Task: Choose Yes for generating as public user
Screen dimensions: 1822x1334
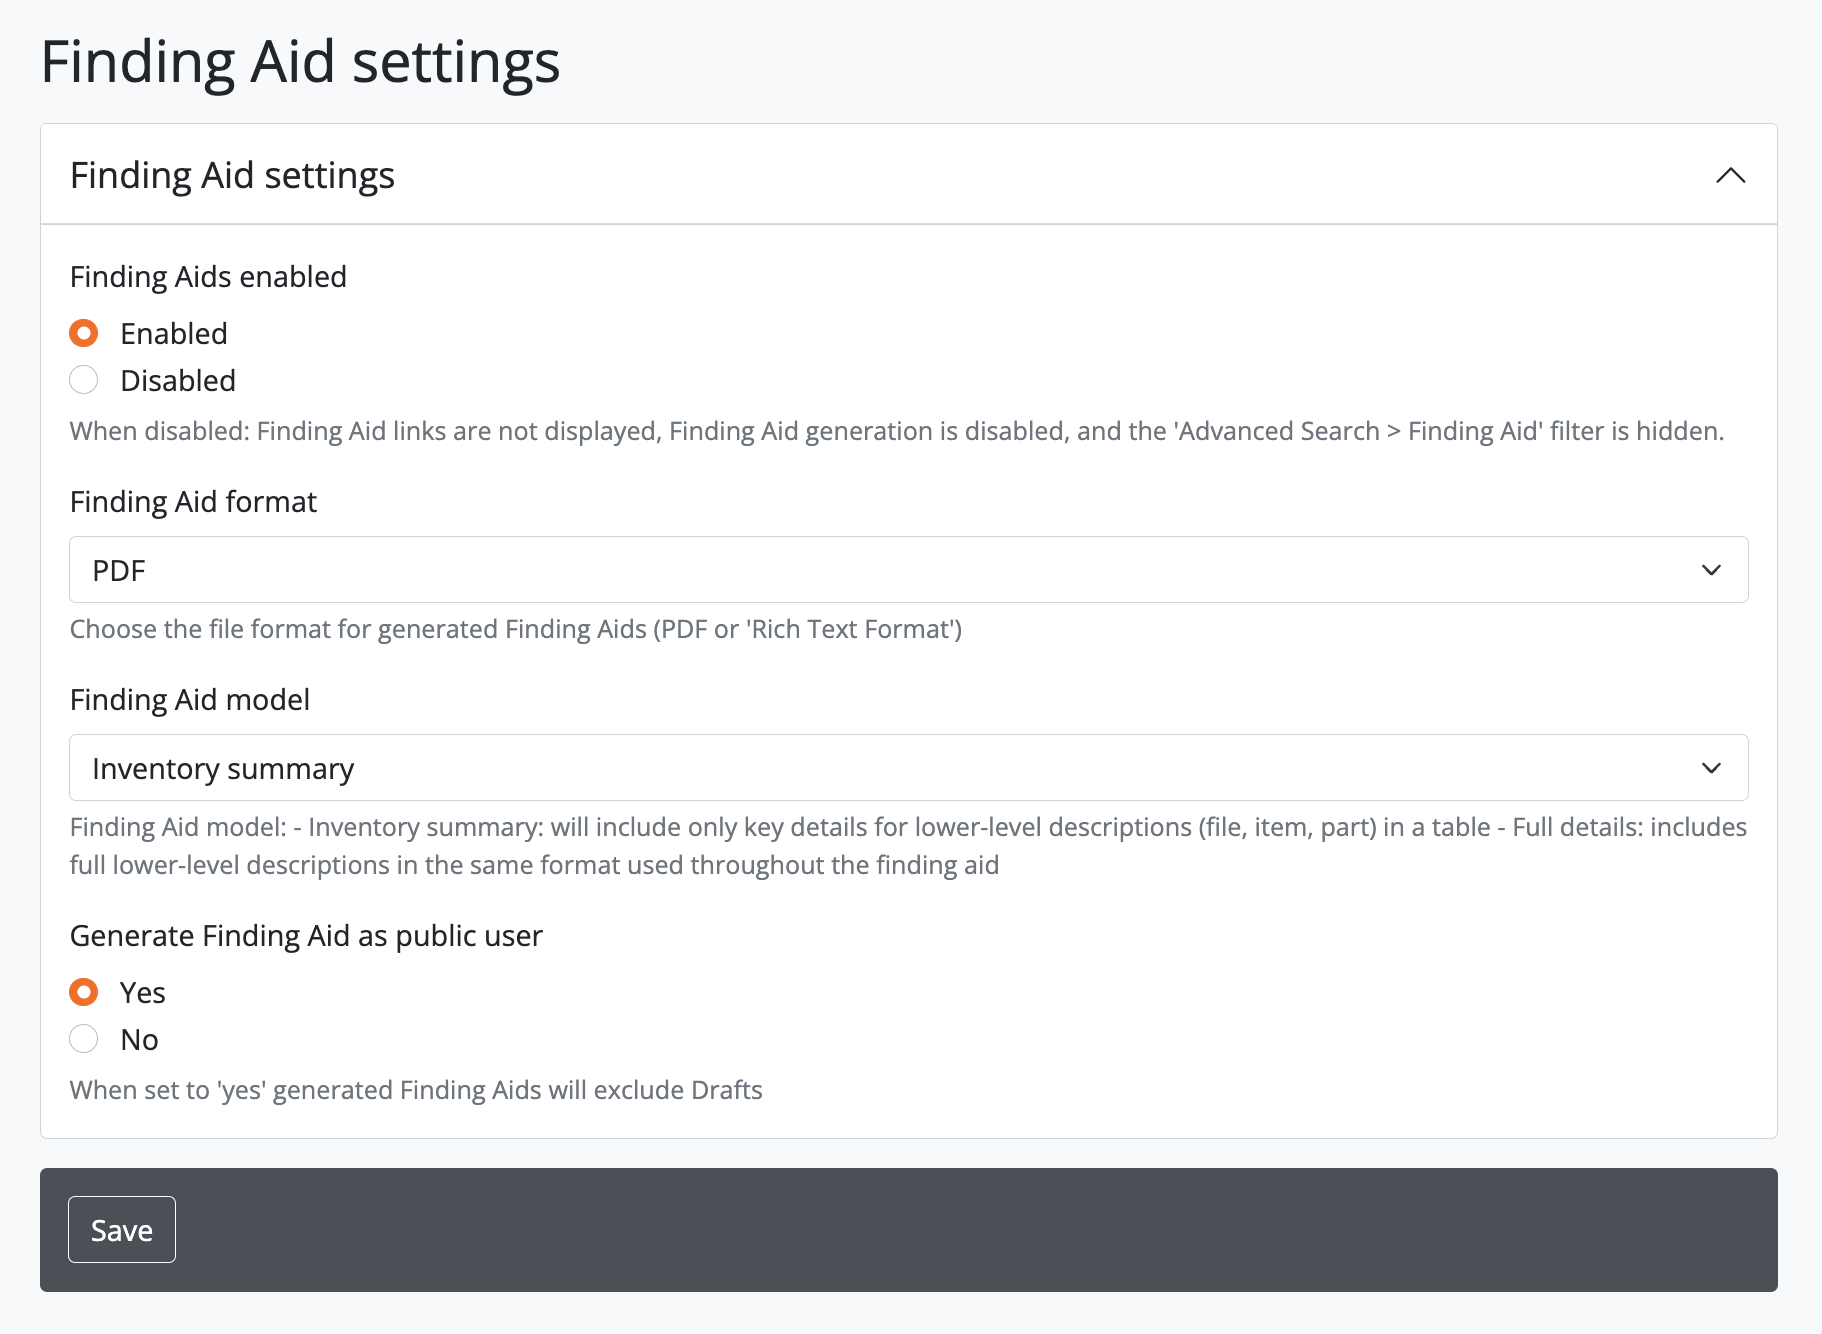Action: (x=84, y=992)
